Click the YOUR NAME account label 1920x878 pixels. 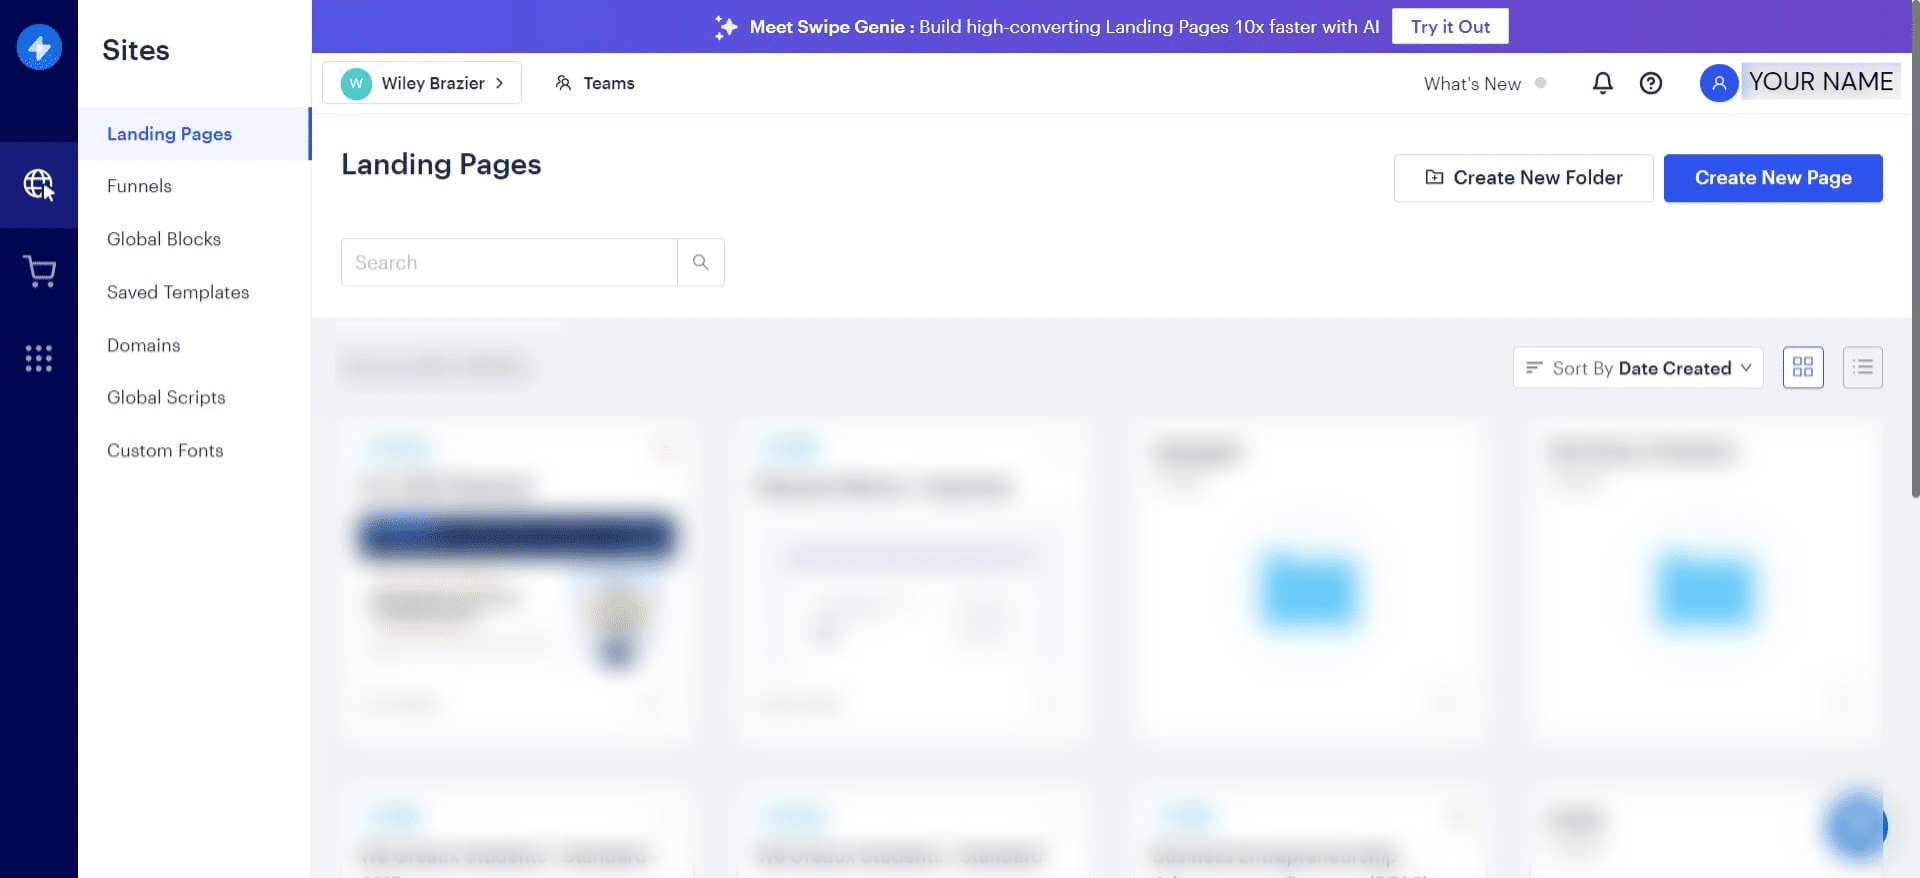click(1821, 81)
